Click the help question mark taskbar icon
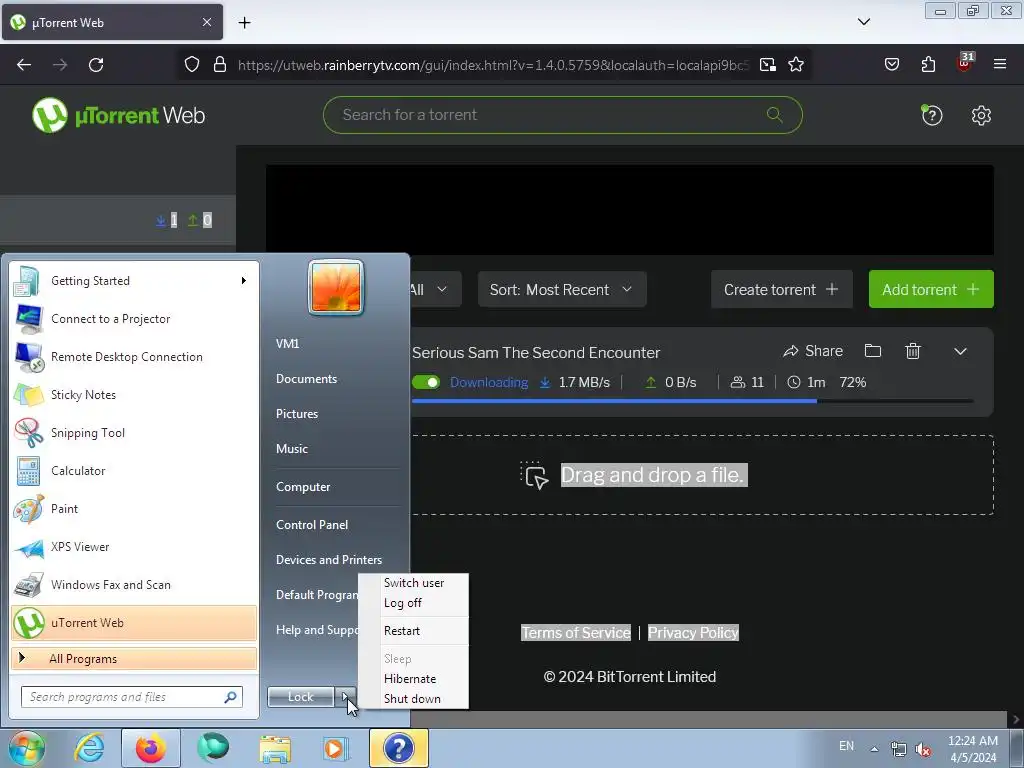1024x768 pixels. [398, 748]
